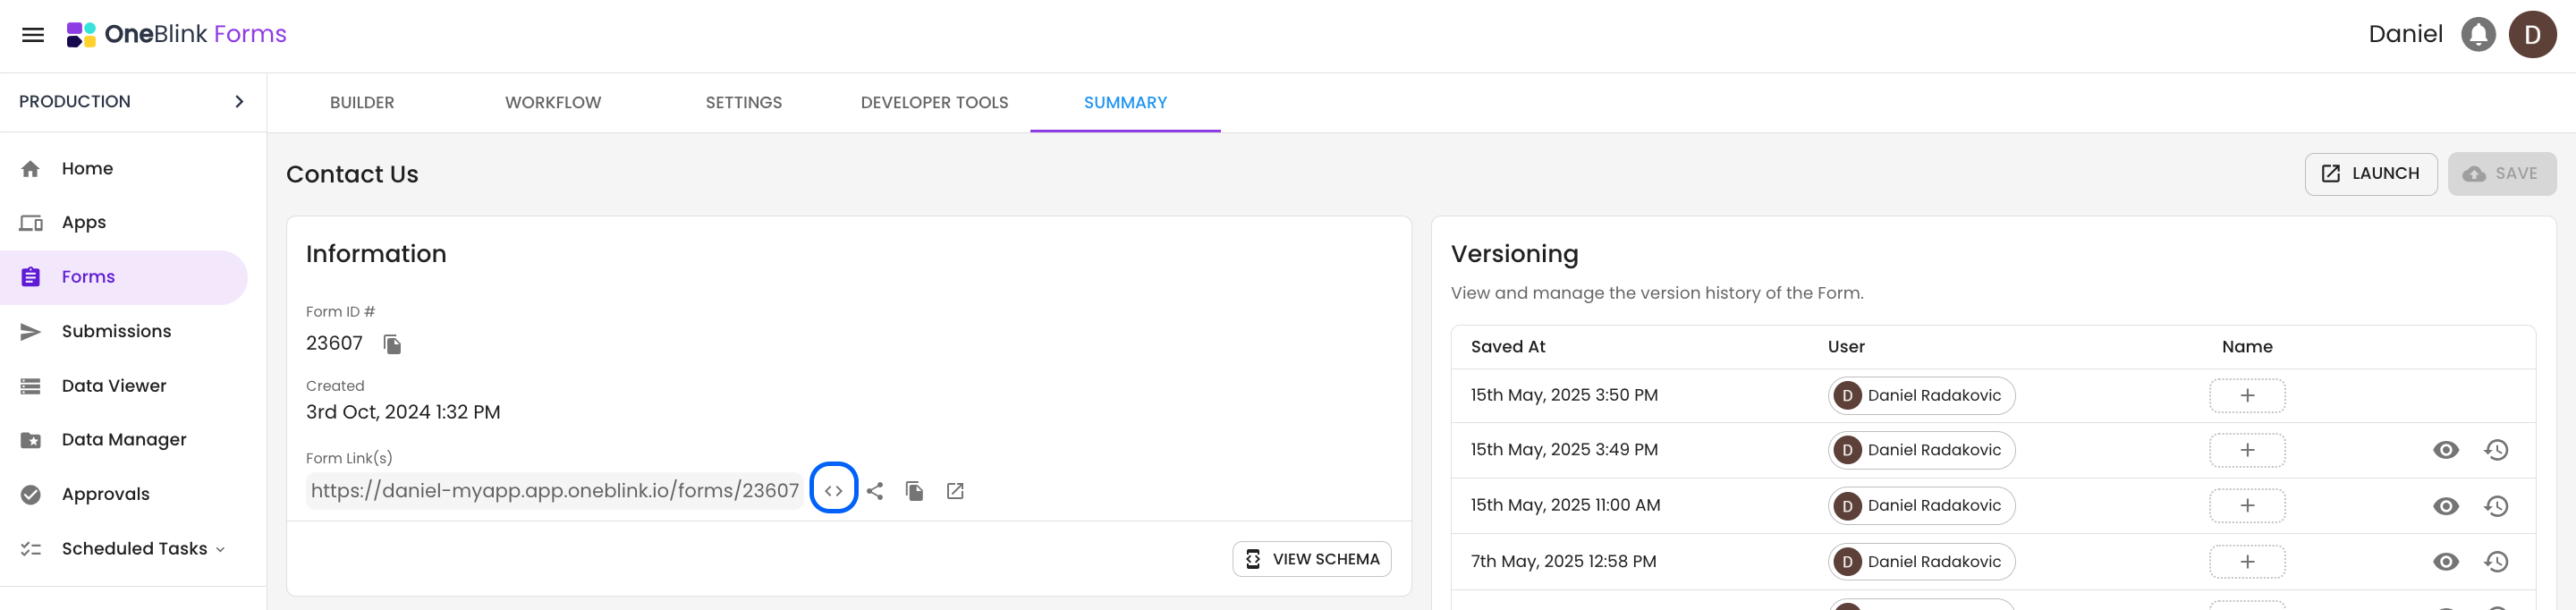The height and width of the screenshot is (610, 2576).
Task: Share the form link
Action: point(875,491)
